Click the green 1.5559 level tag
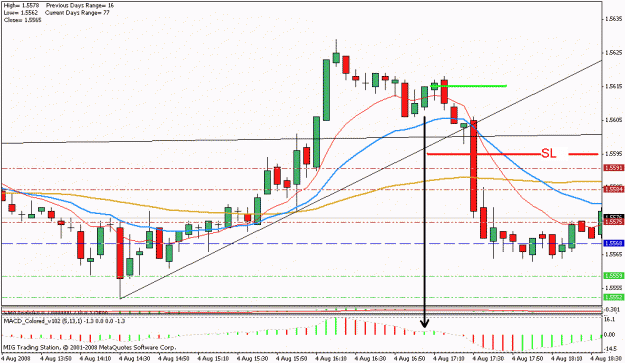Image resolution: width=625 pixels, height=363 pixels. click(x=613, y=276)
